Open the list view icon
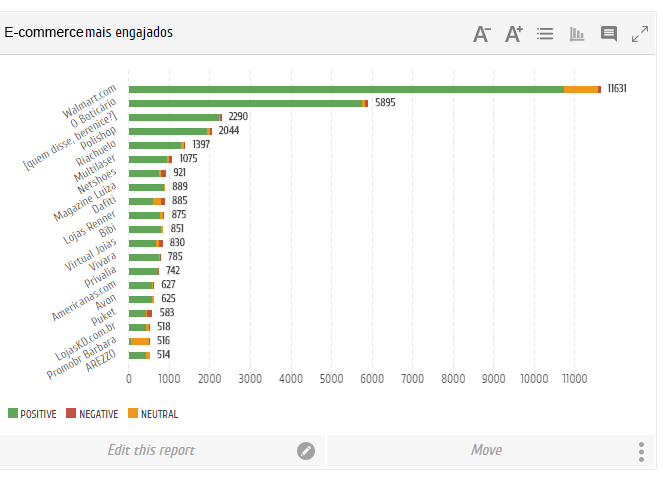This screenshot has height=482, width=663. pyautogui.click(x=545, y=34)
